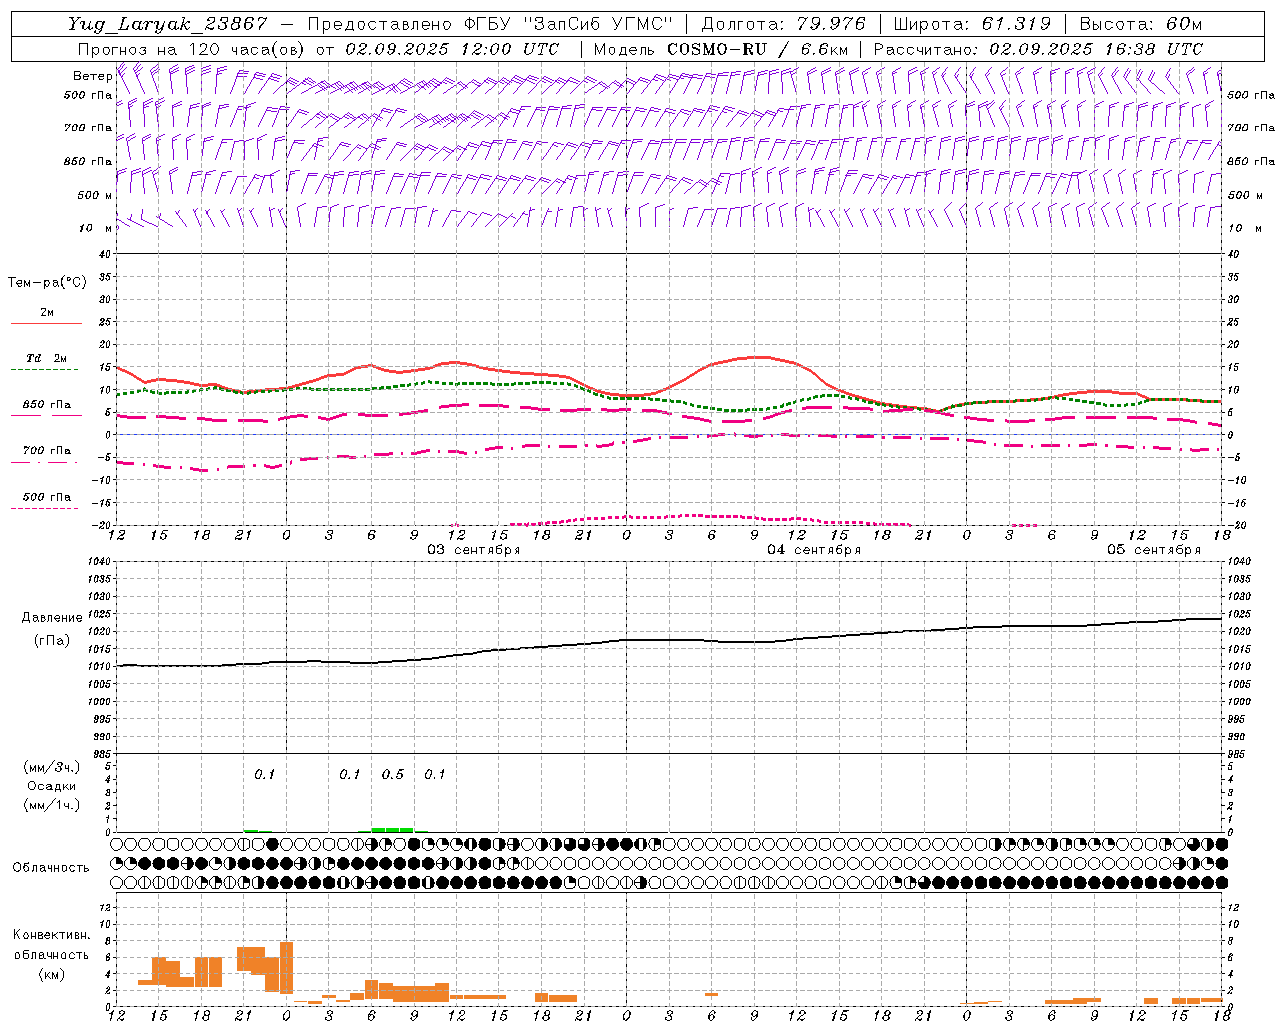Click the tallest orange convective cloud bar

[286, 967]
